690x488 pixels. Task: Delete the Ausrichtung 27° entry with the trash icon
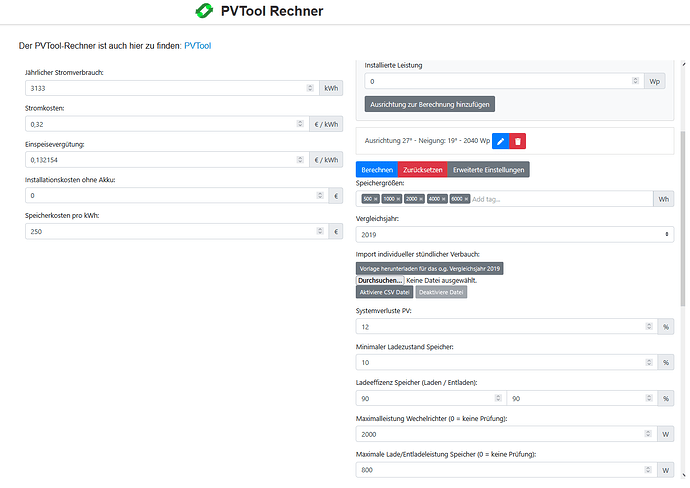click(518, 141)
